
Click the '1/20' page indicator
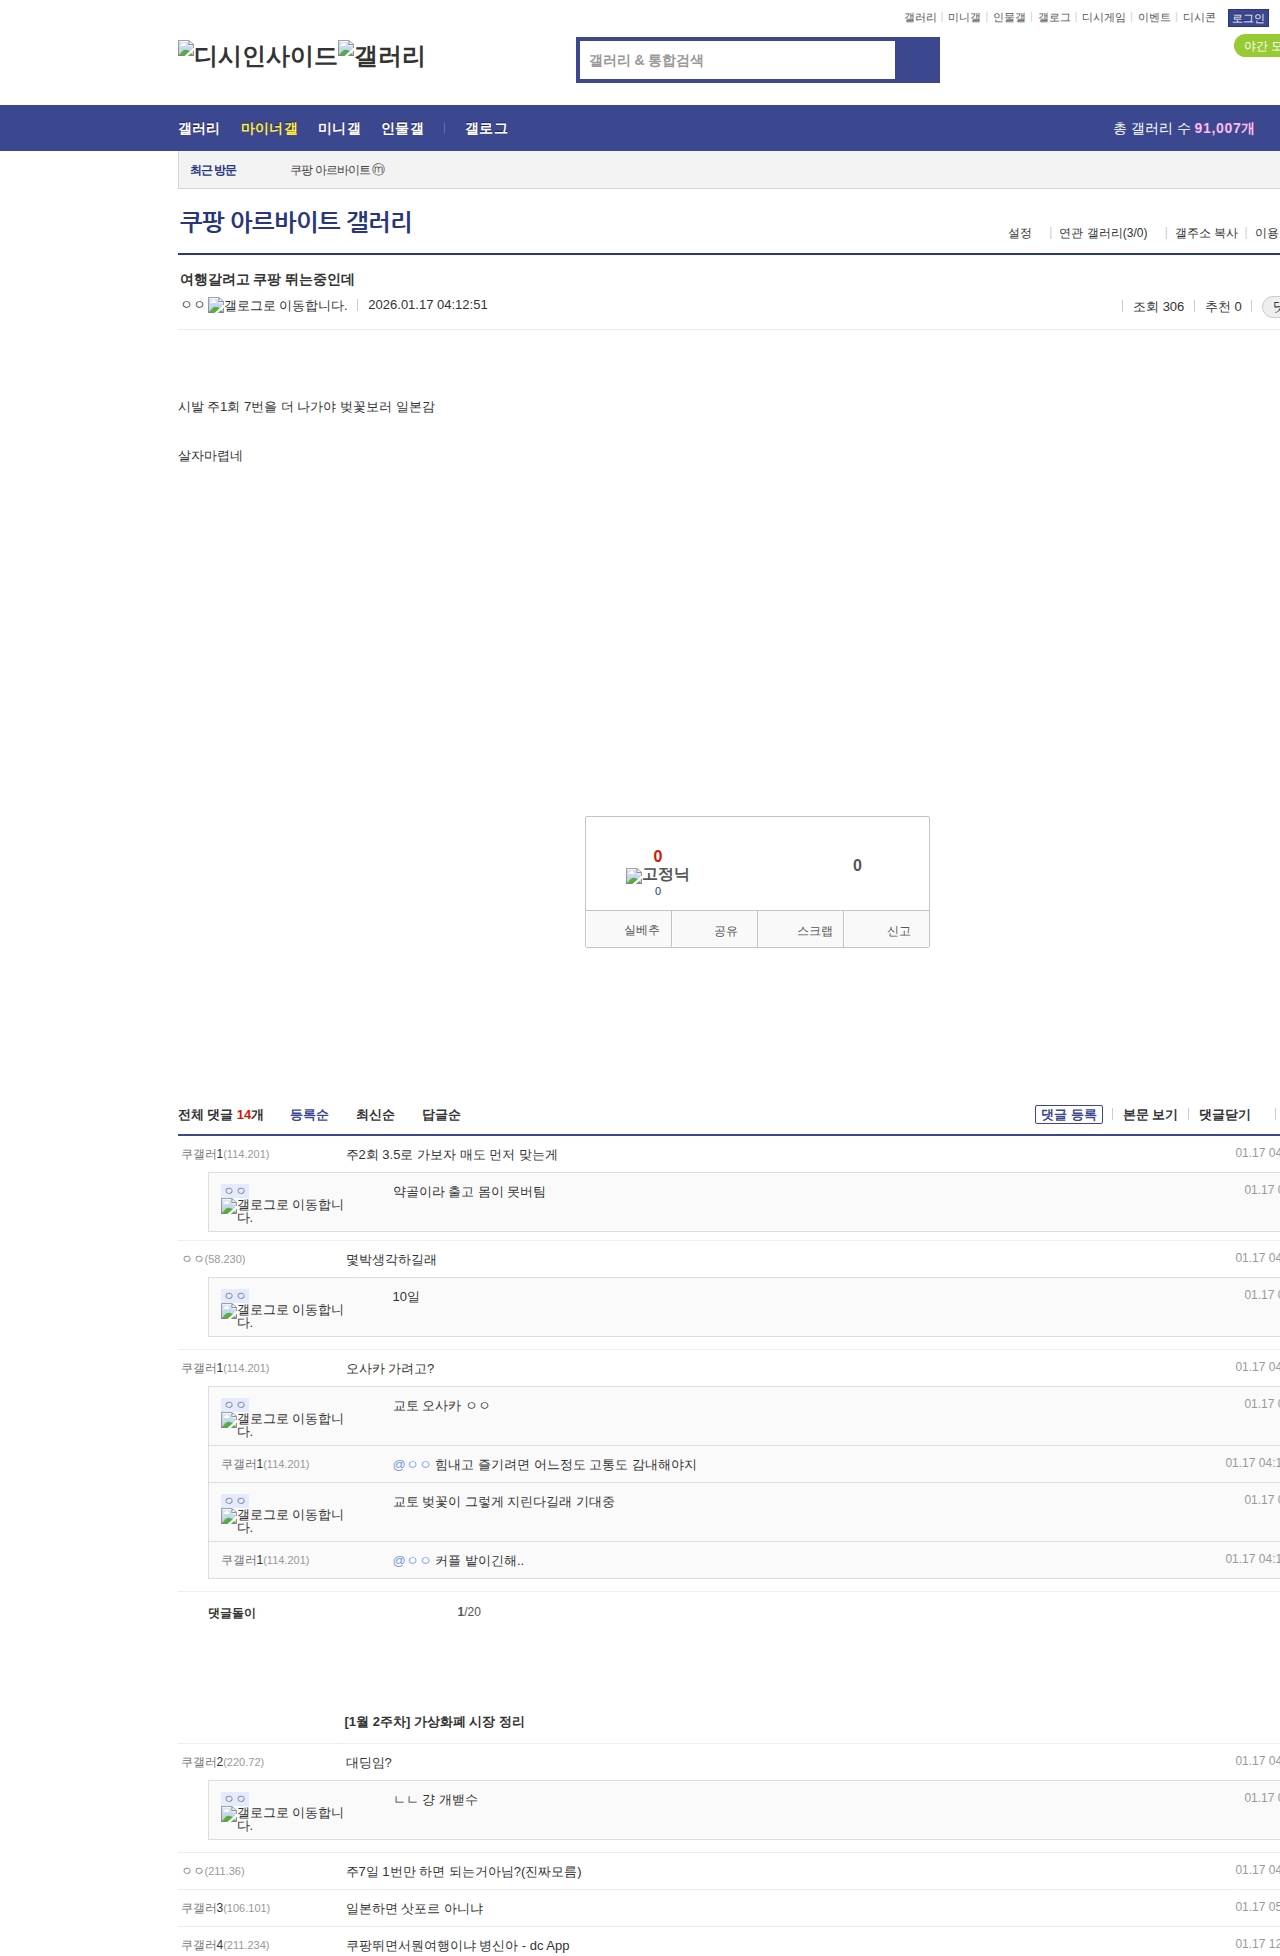tap(469, 1612)
